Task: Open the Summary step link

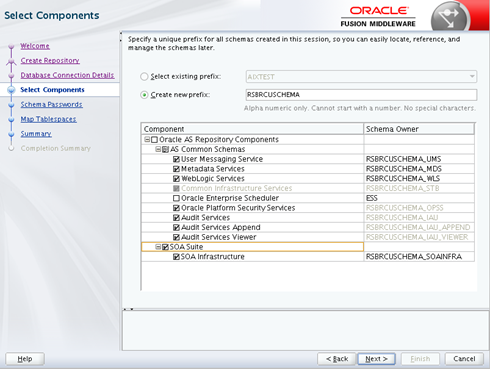Action: [36, 134]
